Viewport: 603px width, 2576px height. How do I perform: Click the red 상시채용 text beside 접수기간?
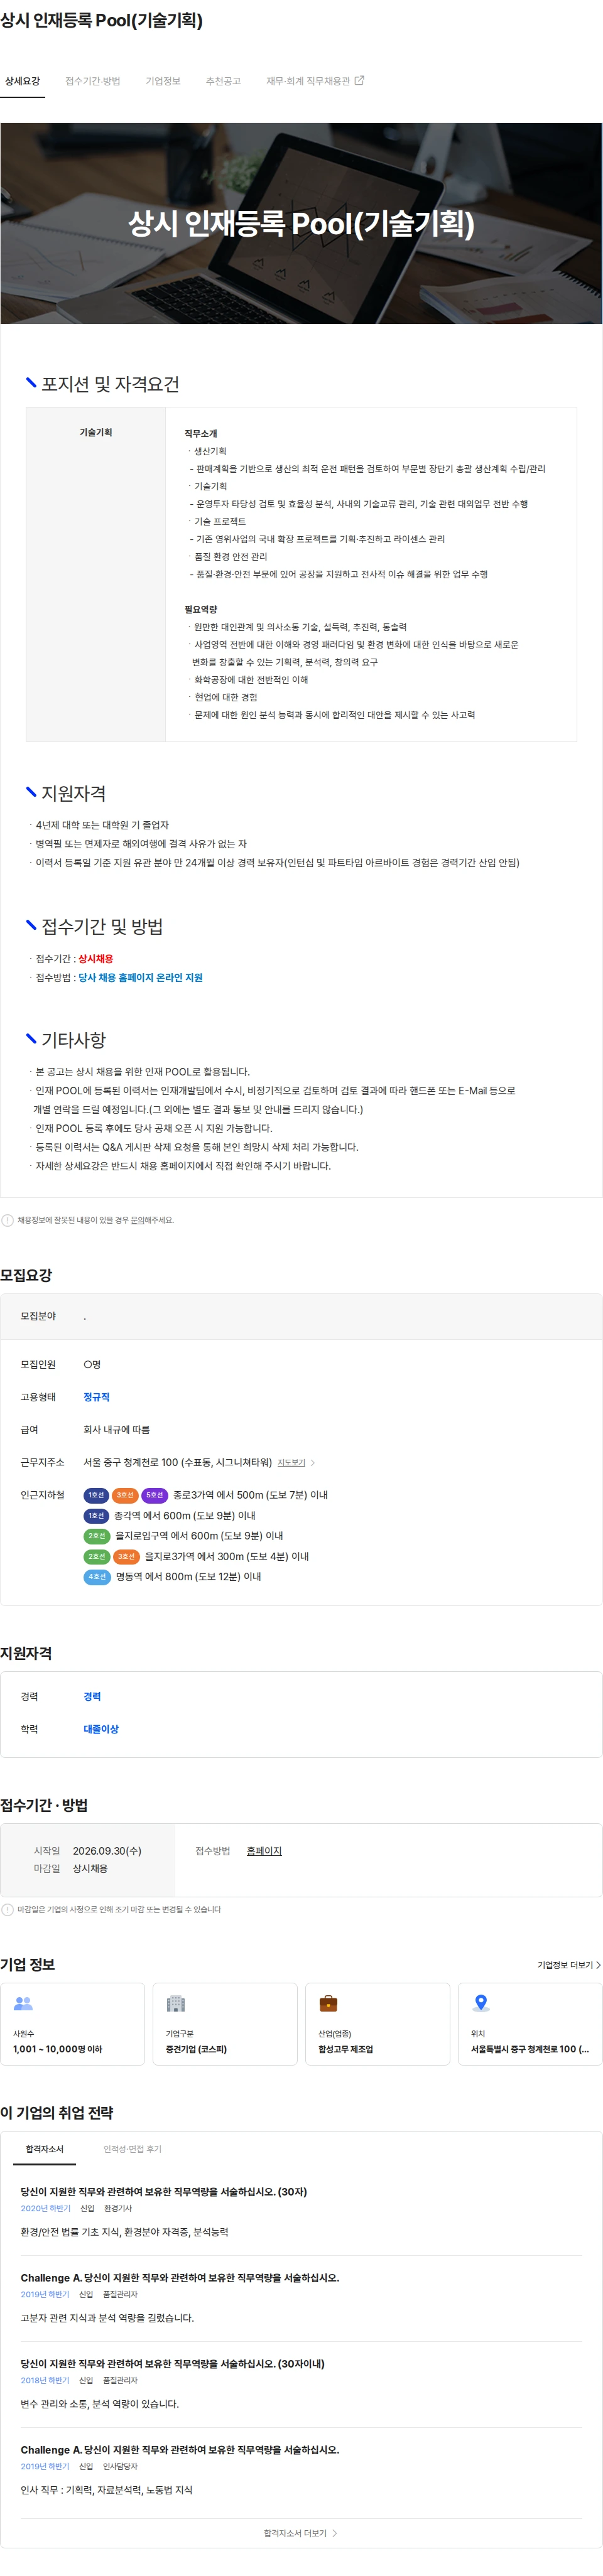click(x=96, y=959)
